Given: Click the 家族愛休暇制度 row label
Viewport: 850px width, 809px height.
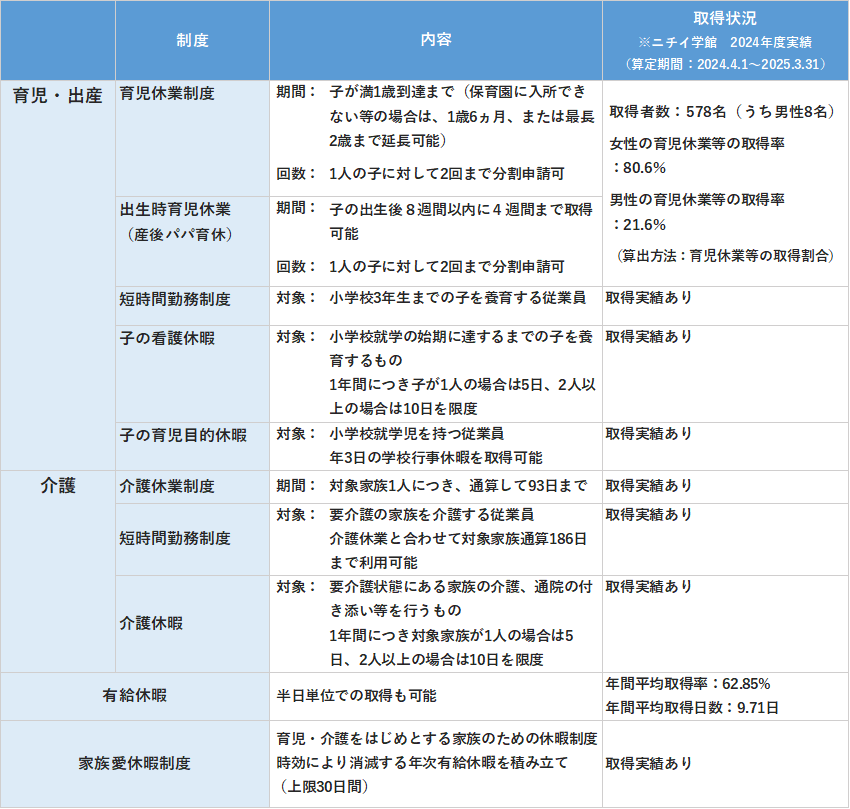Looking at the screenshot, I should 135,763.
